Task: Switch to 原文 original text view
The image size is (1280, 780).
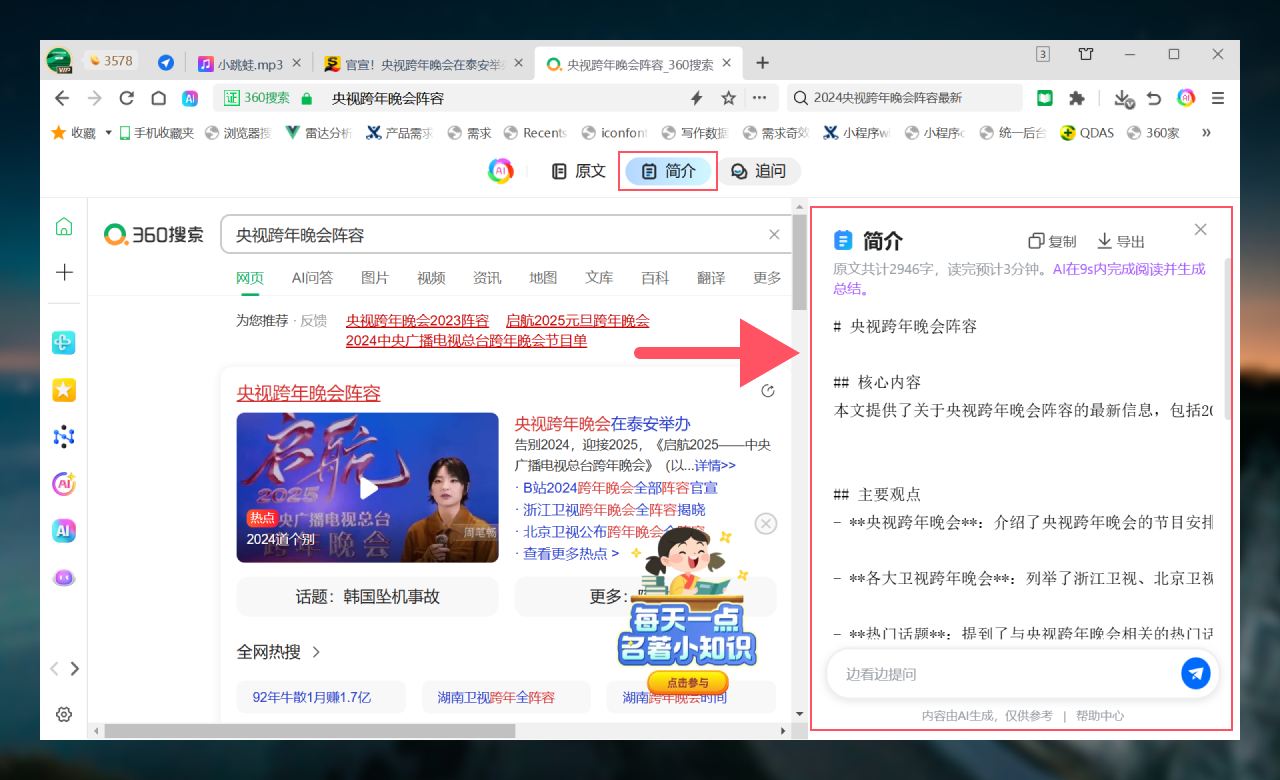Action: click(x=579, y=171)
